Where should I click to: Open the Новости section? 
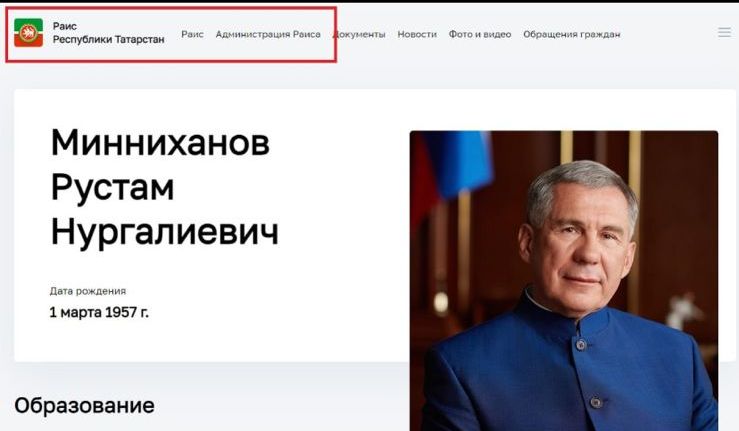[x=417, y=34]
